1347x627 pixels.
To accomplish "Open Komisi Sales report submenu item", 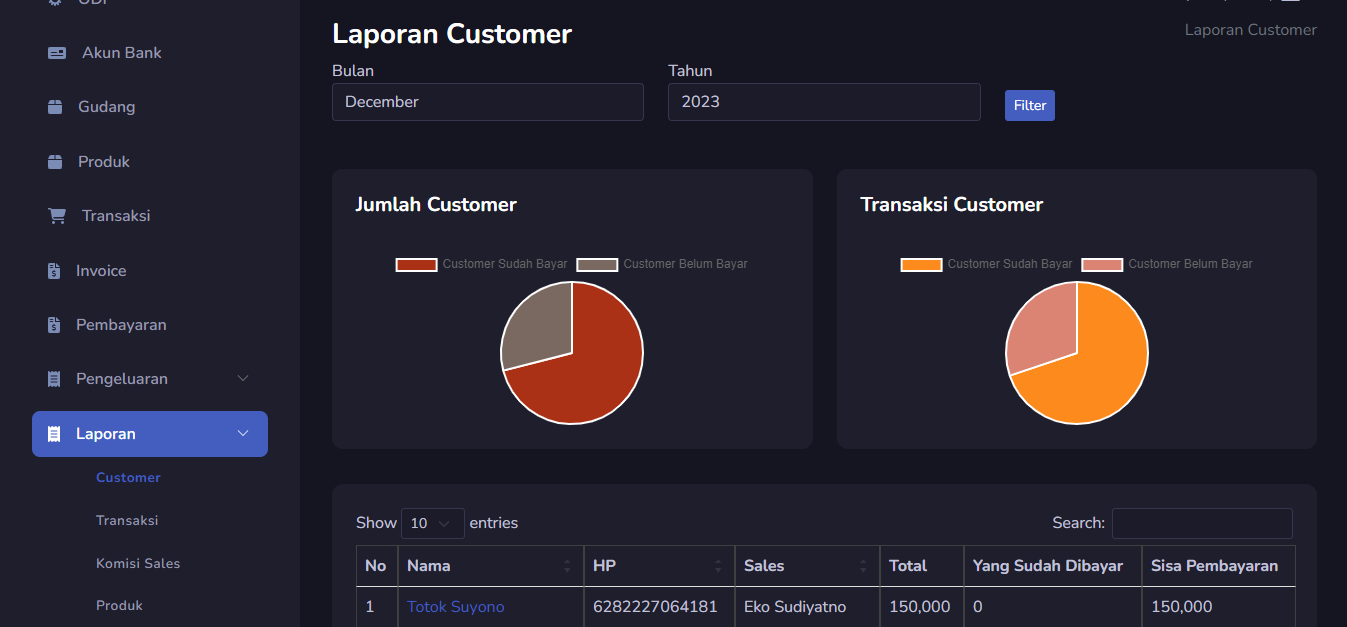I will click(138, 563).
